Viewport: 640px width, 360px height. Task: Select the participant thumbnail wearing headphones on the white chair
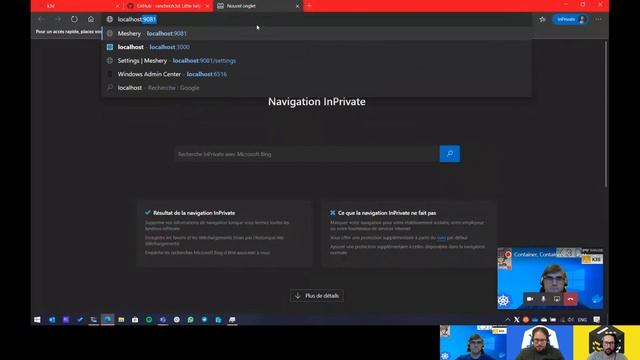pyautogui.click(x=540, y=342)
